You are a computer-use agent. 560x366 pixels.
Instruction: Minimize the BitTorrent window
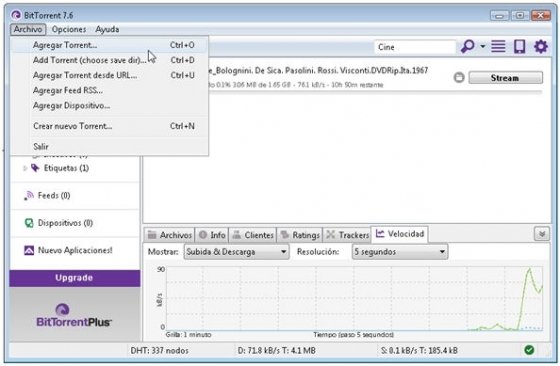(x=499, y=15)
